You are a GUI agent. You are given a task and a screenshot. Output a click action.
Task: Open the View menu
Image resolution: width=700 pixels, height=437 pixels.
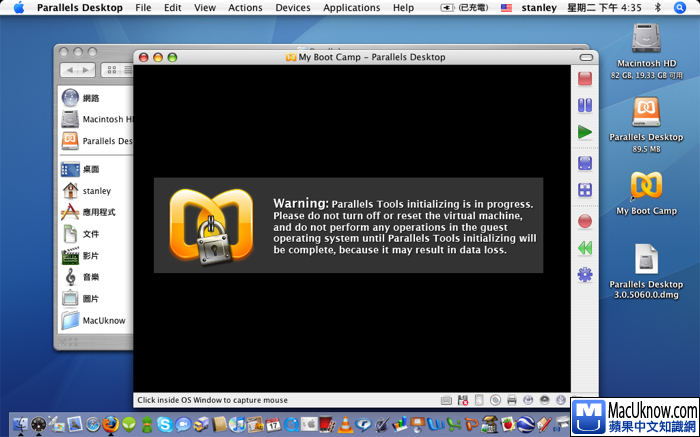click(x=205, y=8)
